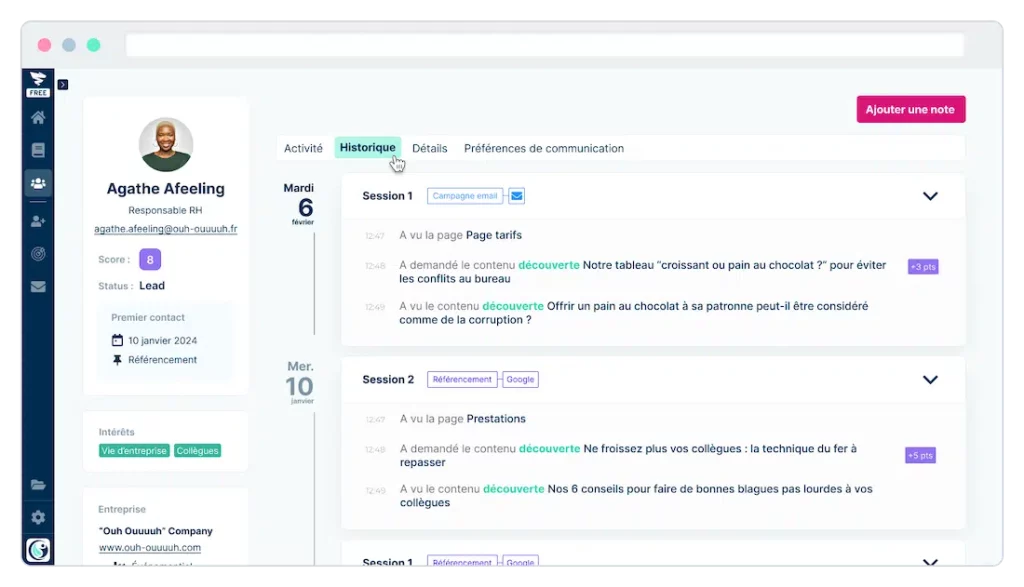Collapse Session 2 with its chevron
Screen dimensions: 1024x587
coord(930,379)
